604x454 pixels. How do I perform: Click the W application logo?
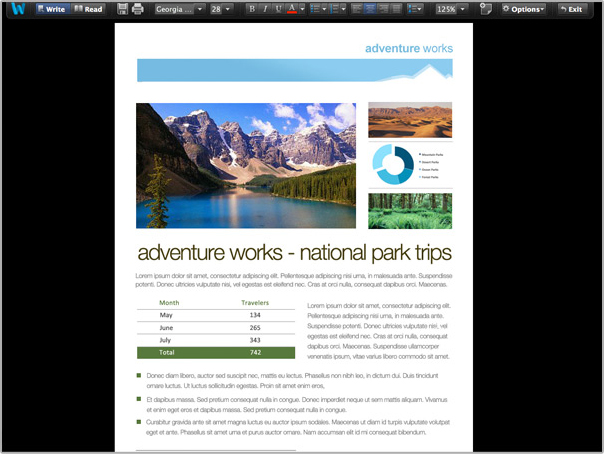tap(18, 9)
